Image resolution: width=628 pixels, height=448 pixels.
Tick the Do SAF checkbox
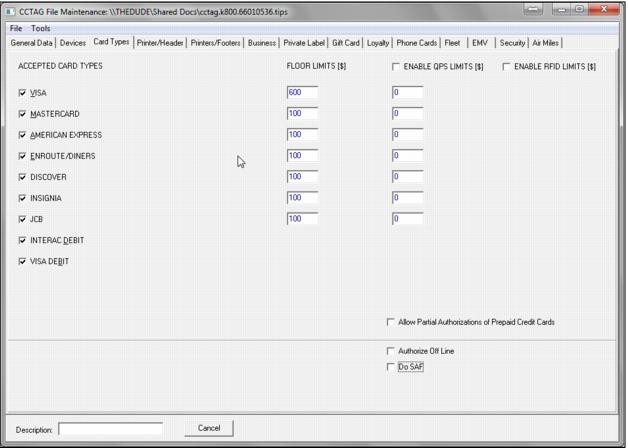(x=390, y=367)
